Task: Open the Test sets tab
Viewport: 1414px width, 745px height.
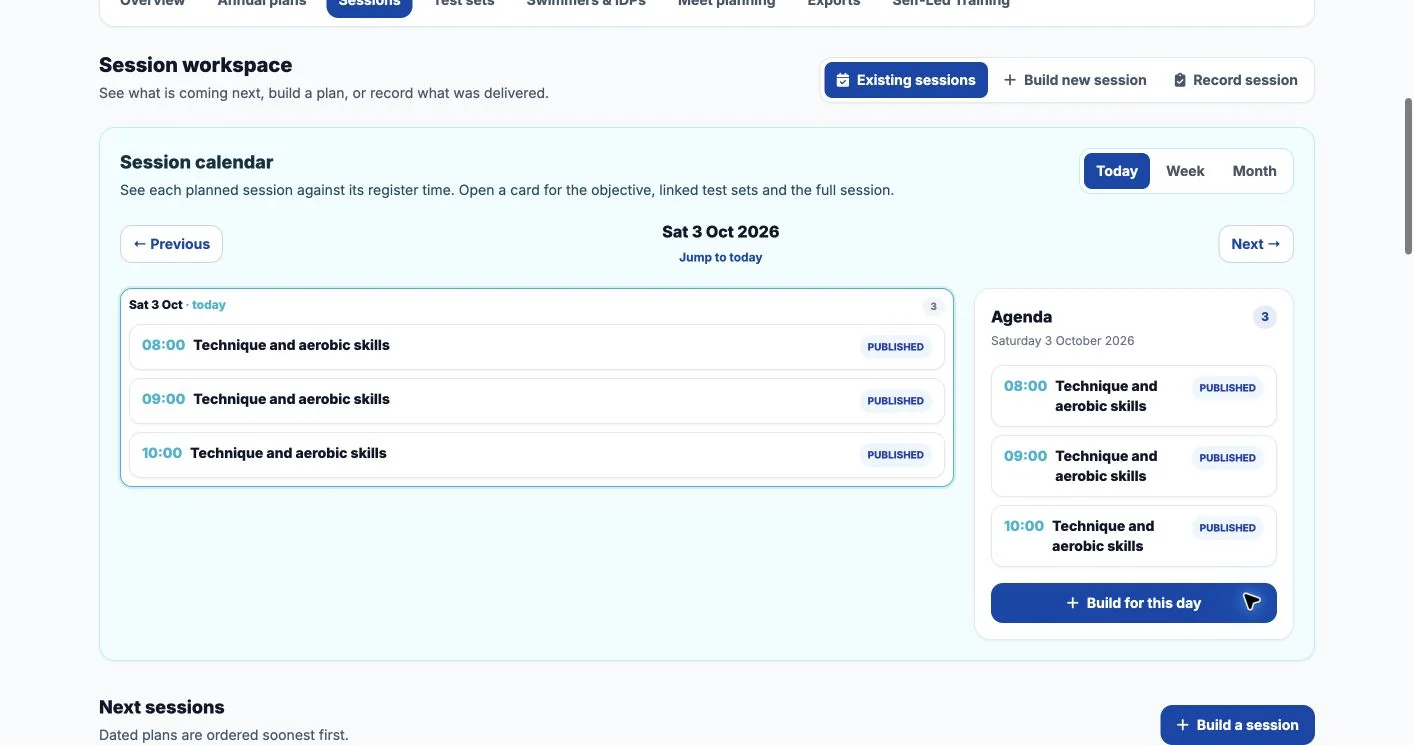Action: [464, 3]
